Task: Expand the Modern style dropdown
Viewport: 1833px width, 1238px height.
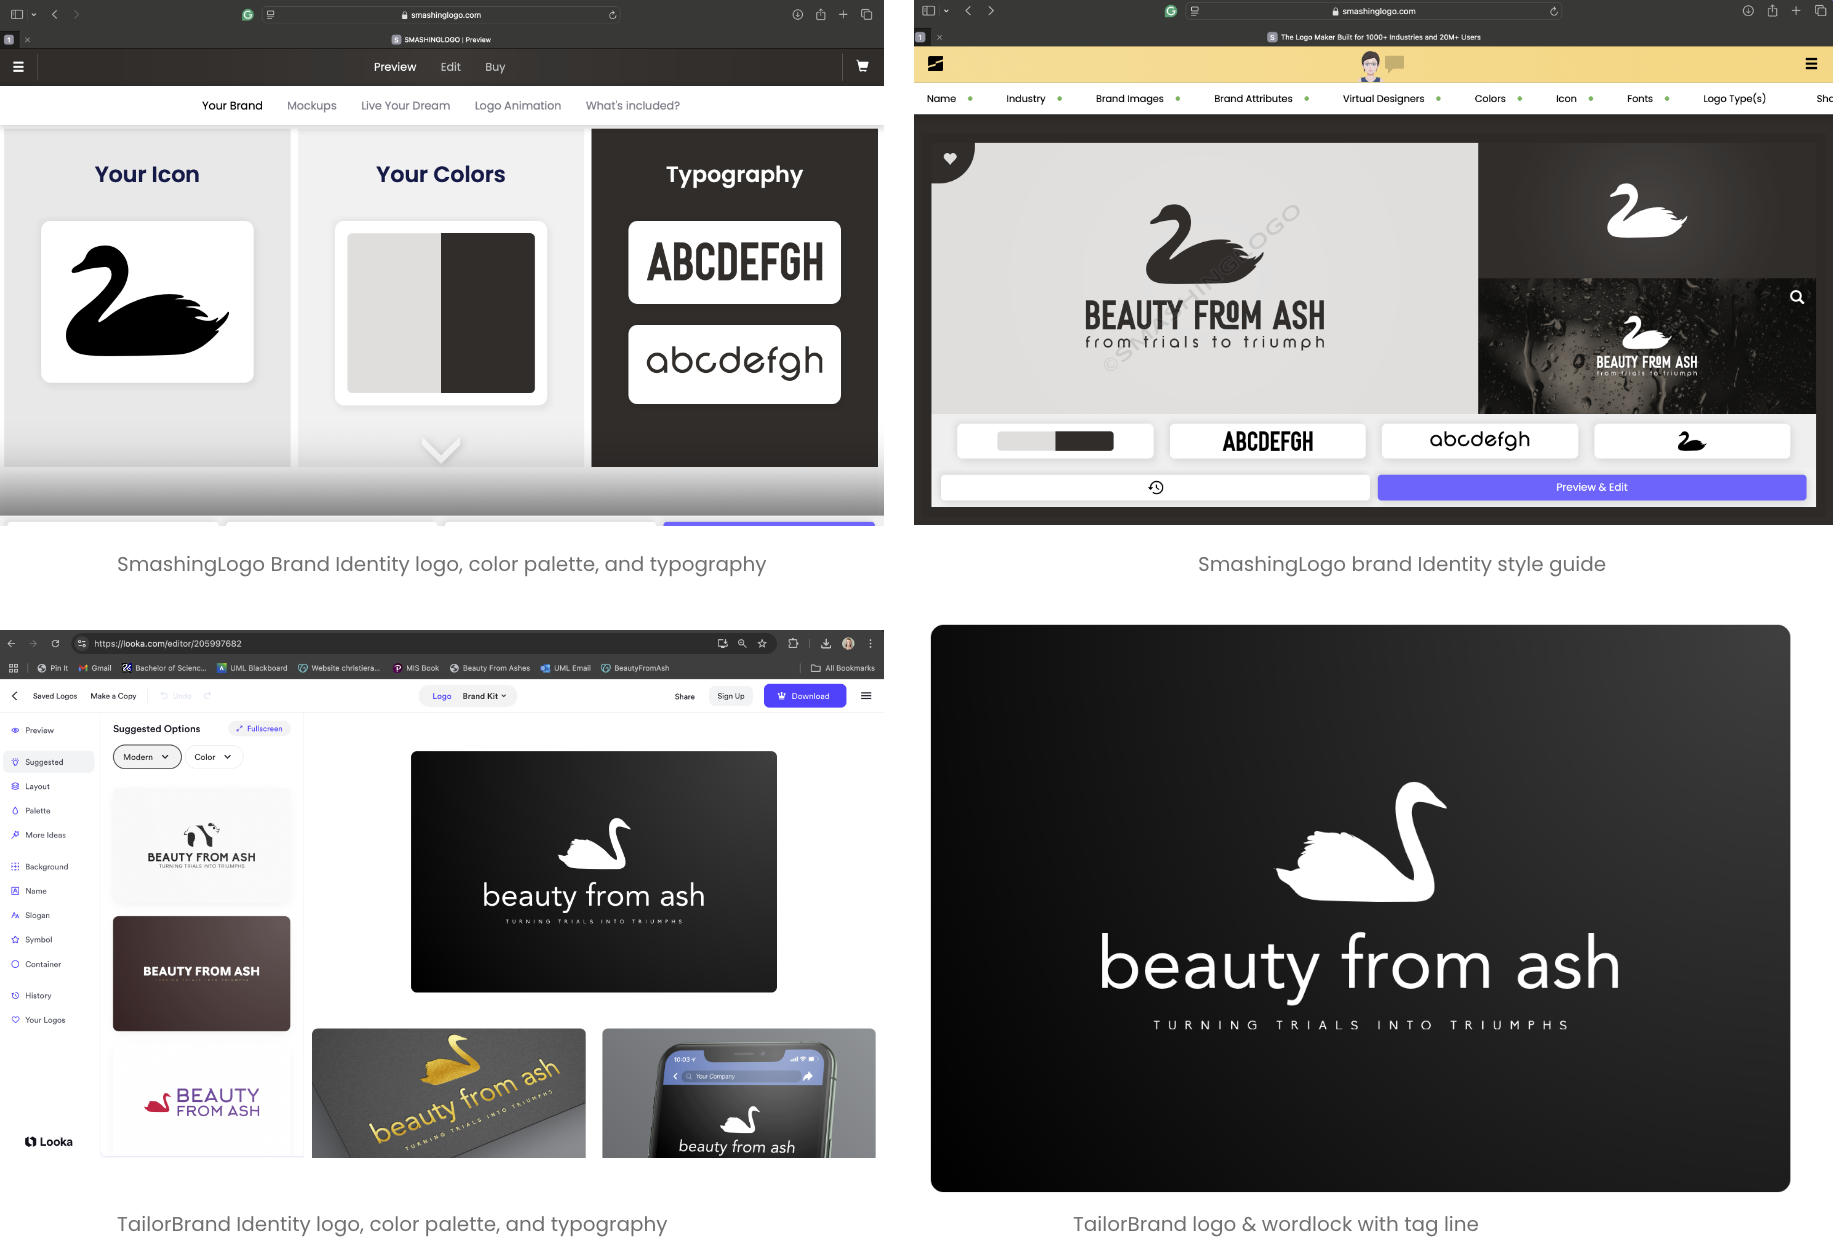Action: [x=147, y=757]
